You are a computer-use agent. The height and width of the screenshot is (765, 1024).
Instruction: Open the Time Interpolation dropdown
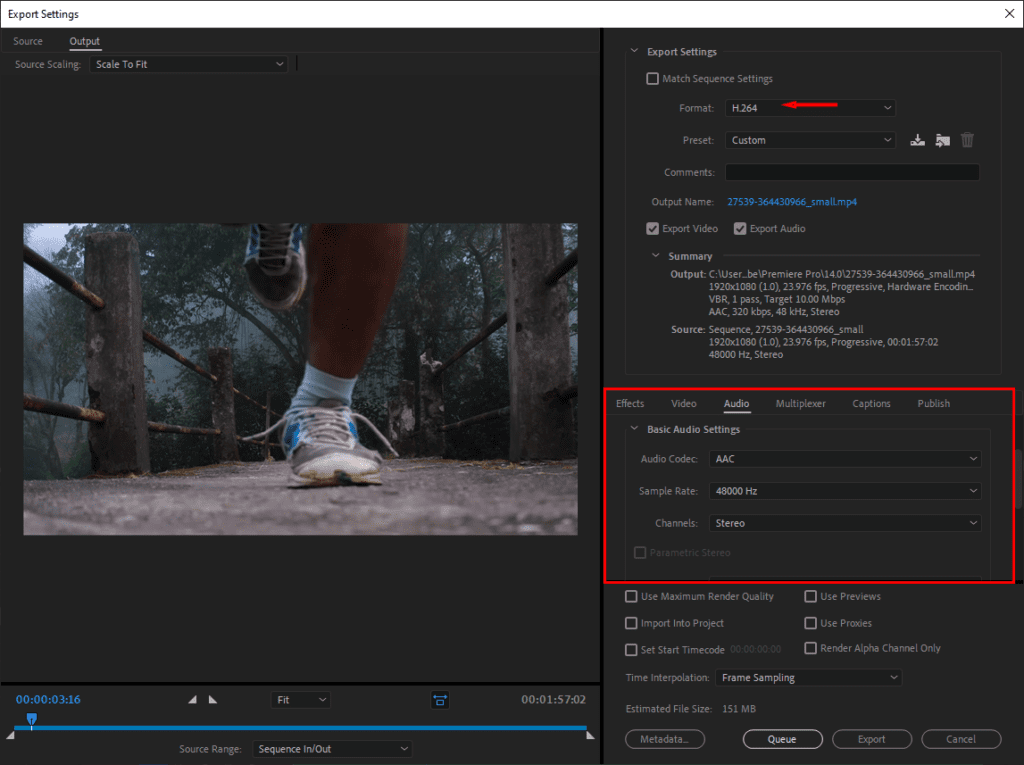pos(808,677)
